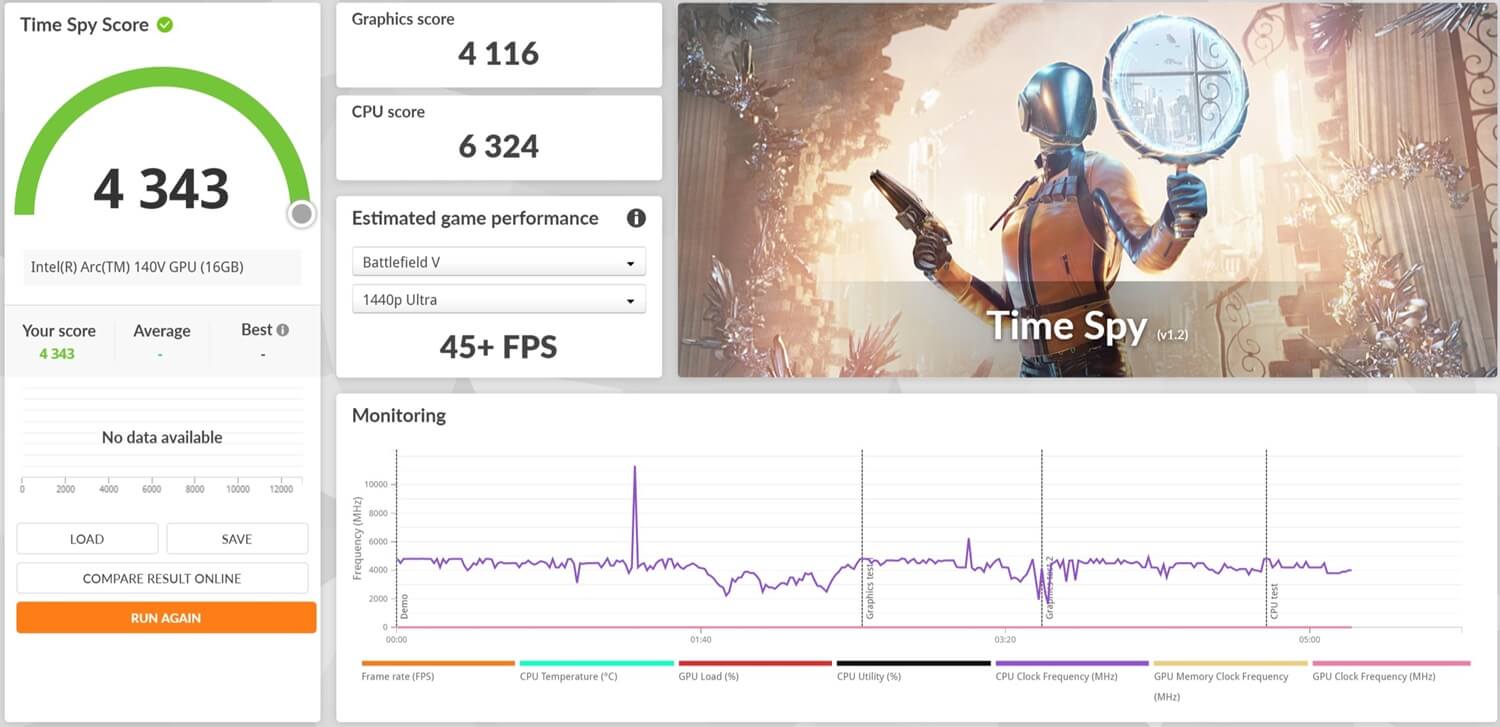Open the 1440p Ultra resolution dropdown

click(499, 299)
